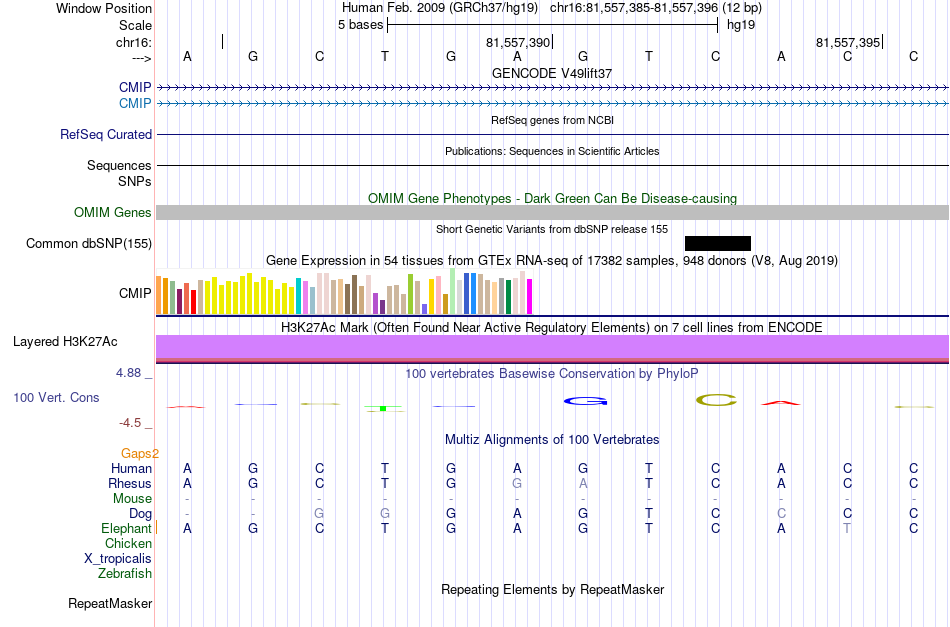Click the gray OMIM Genes bar
This screenshot has height=627, width=950.
point(552,212)
